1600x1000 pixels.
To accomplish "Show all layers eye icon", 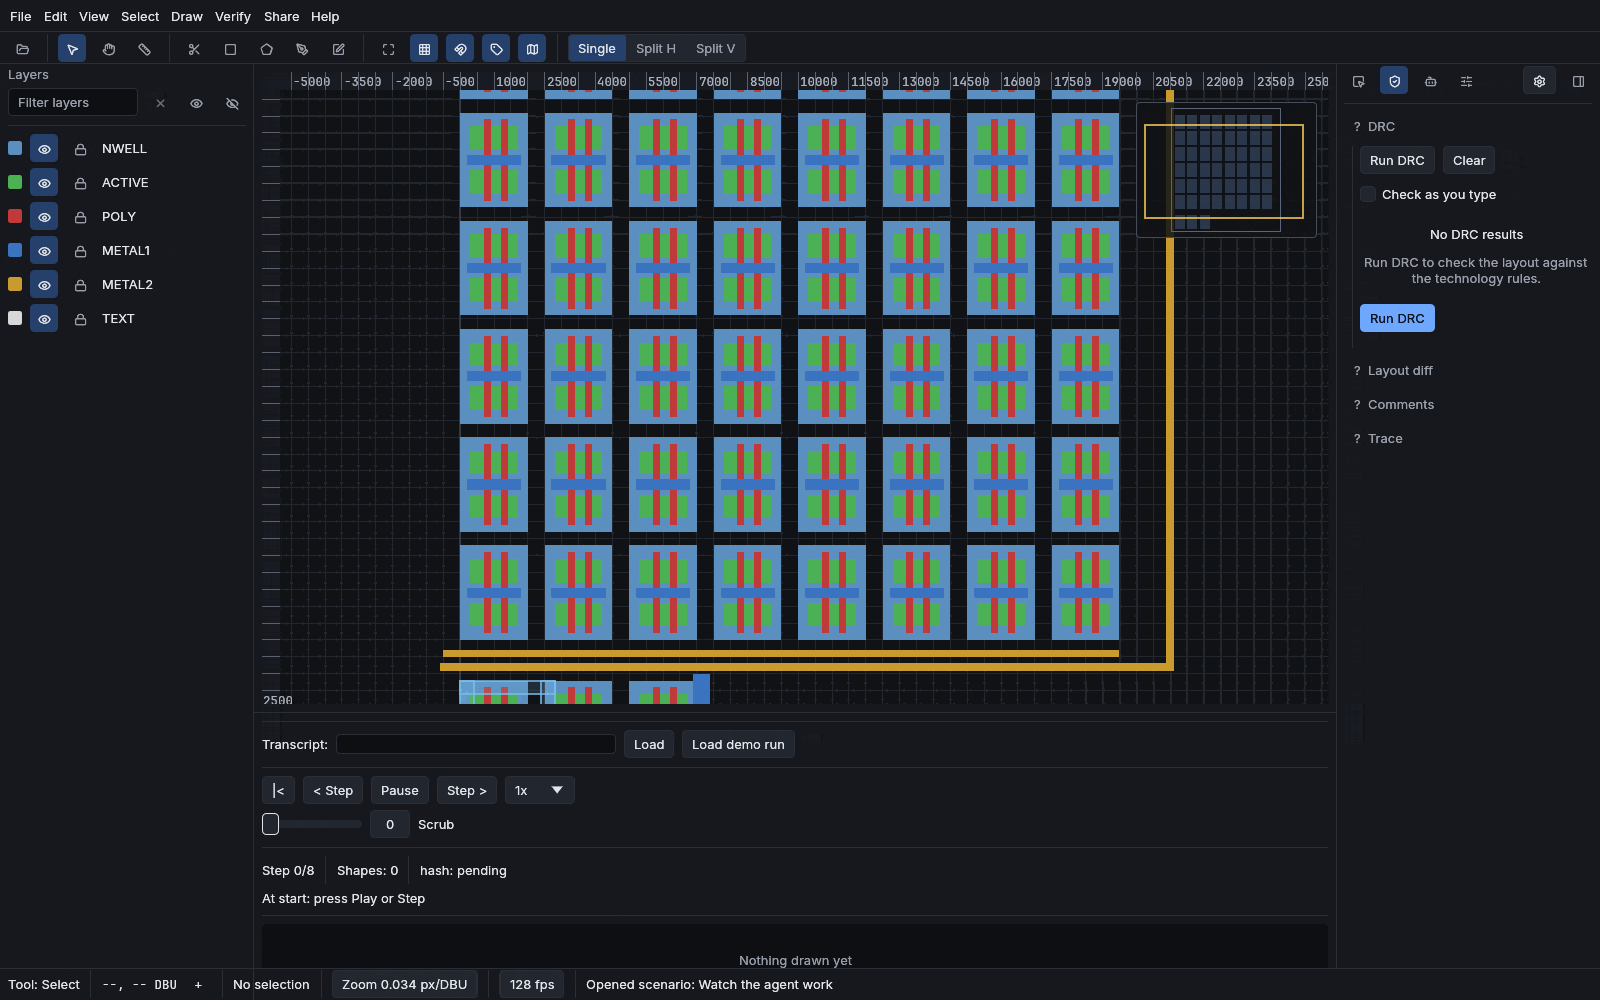I will pyautogui.click(x=196, y=103).
